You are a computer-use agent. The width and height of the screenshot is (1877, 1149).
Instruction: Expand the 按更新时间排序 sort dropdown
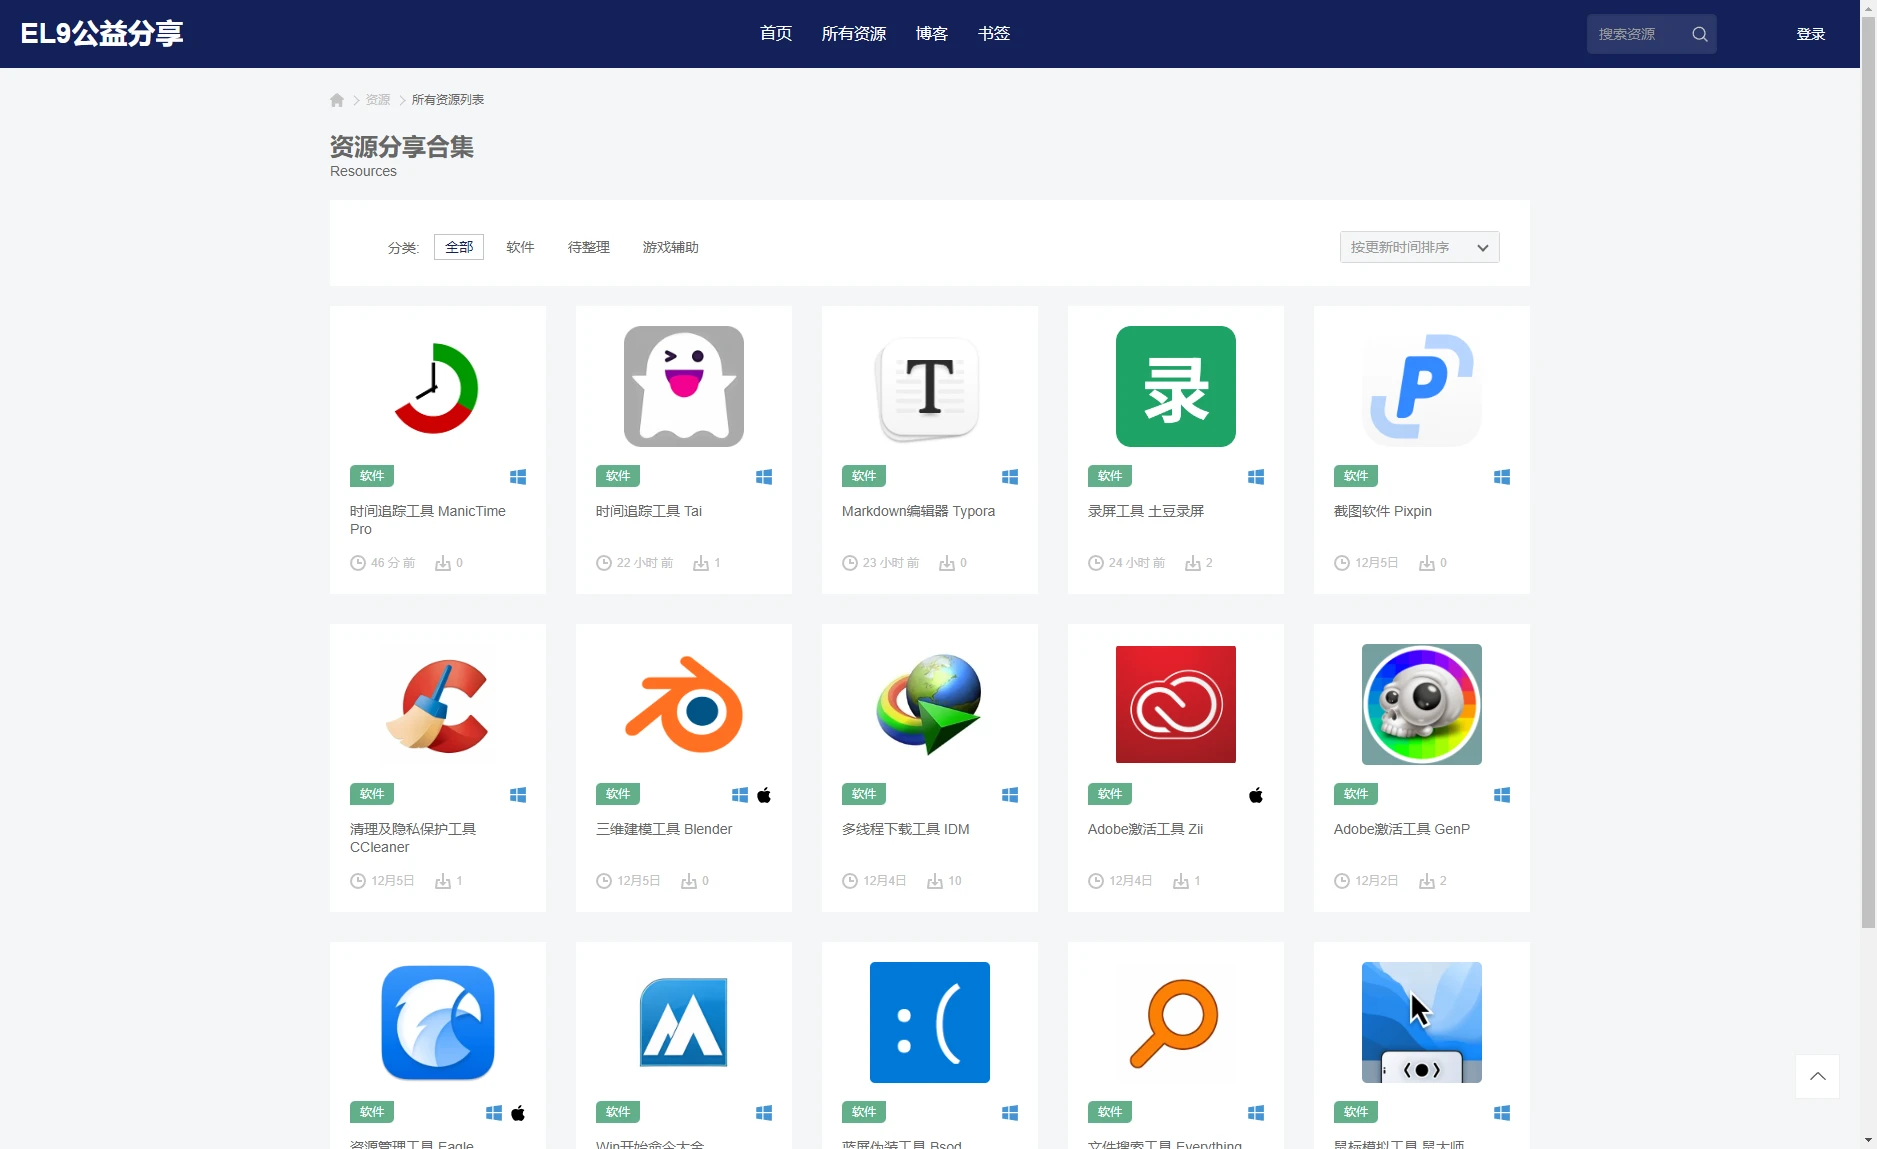1419,247
